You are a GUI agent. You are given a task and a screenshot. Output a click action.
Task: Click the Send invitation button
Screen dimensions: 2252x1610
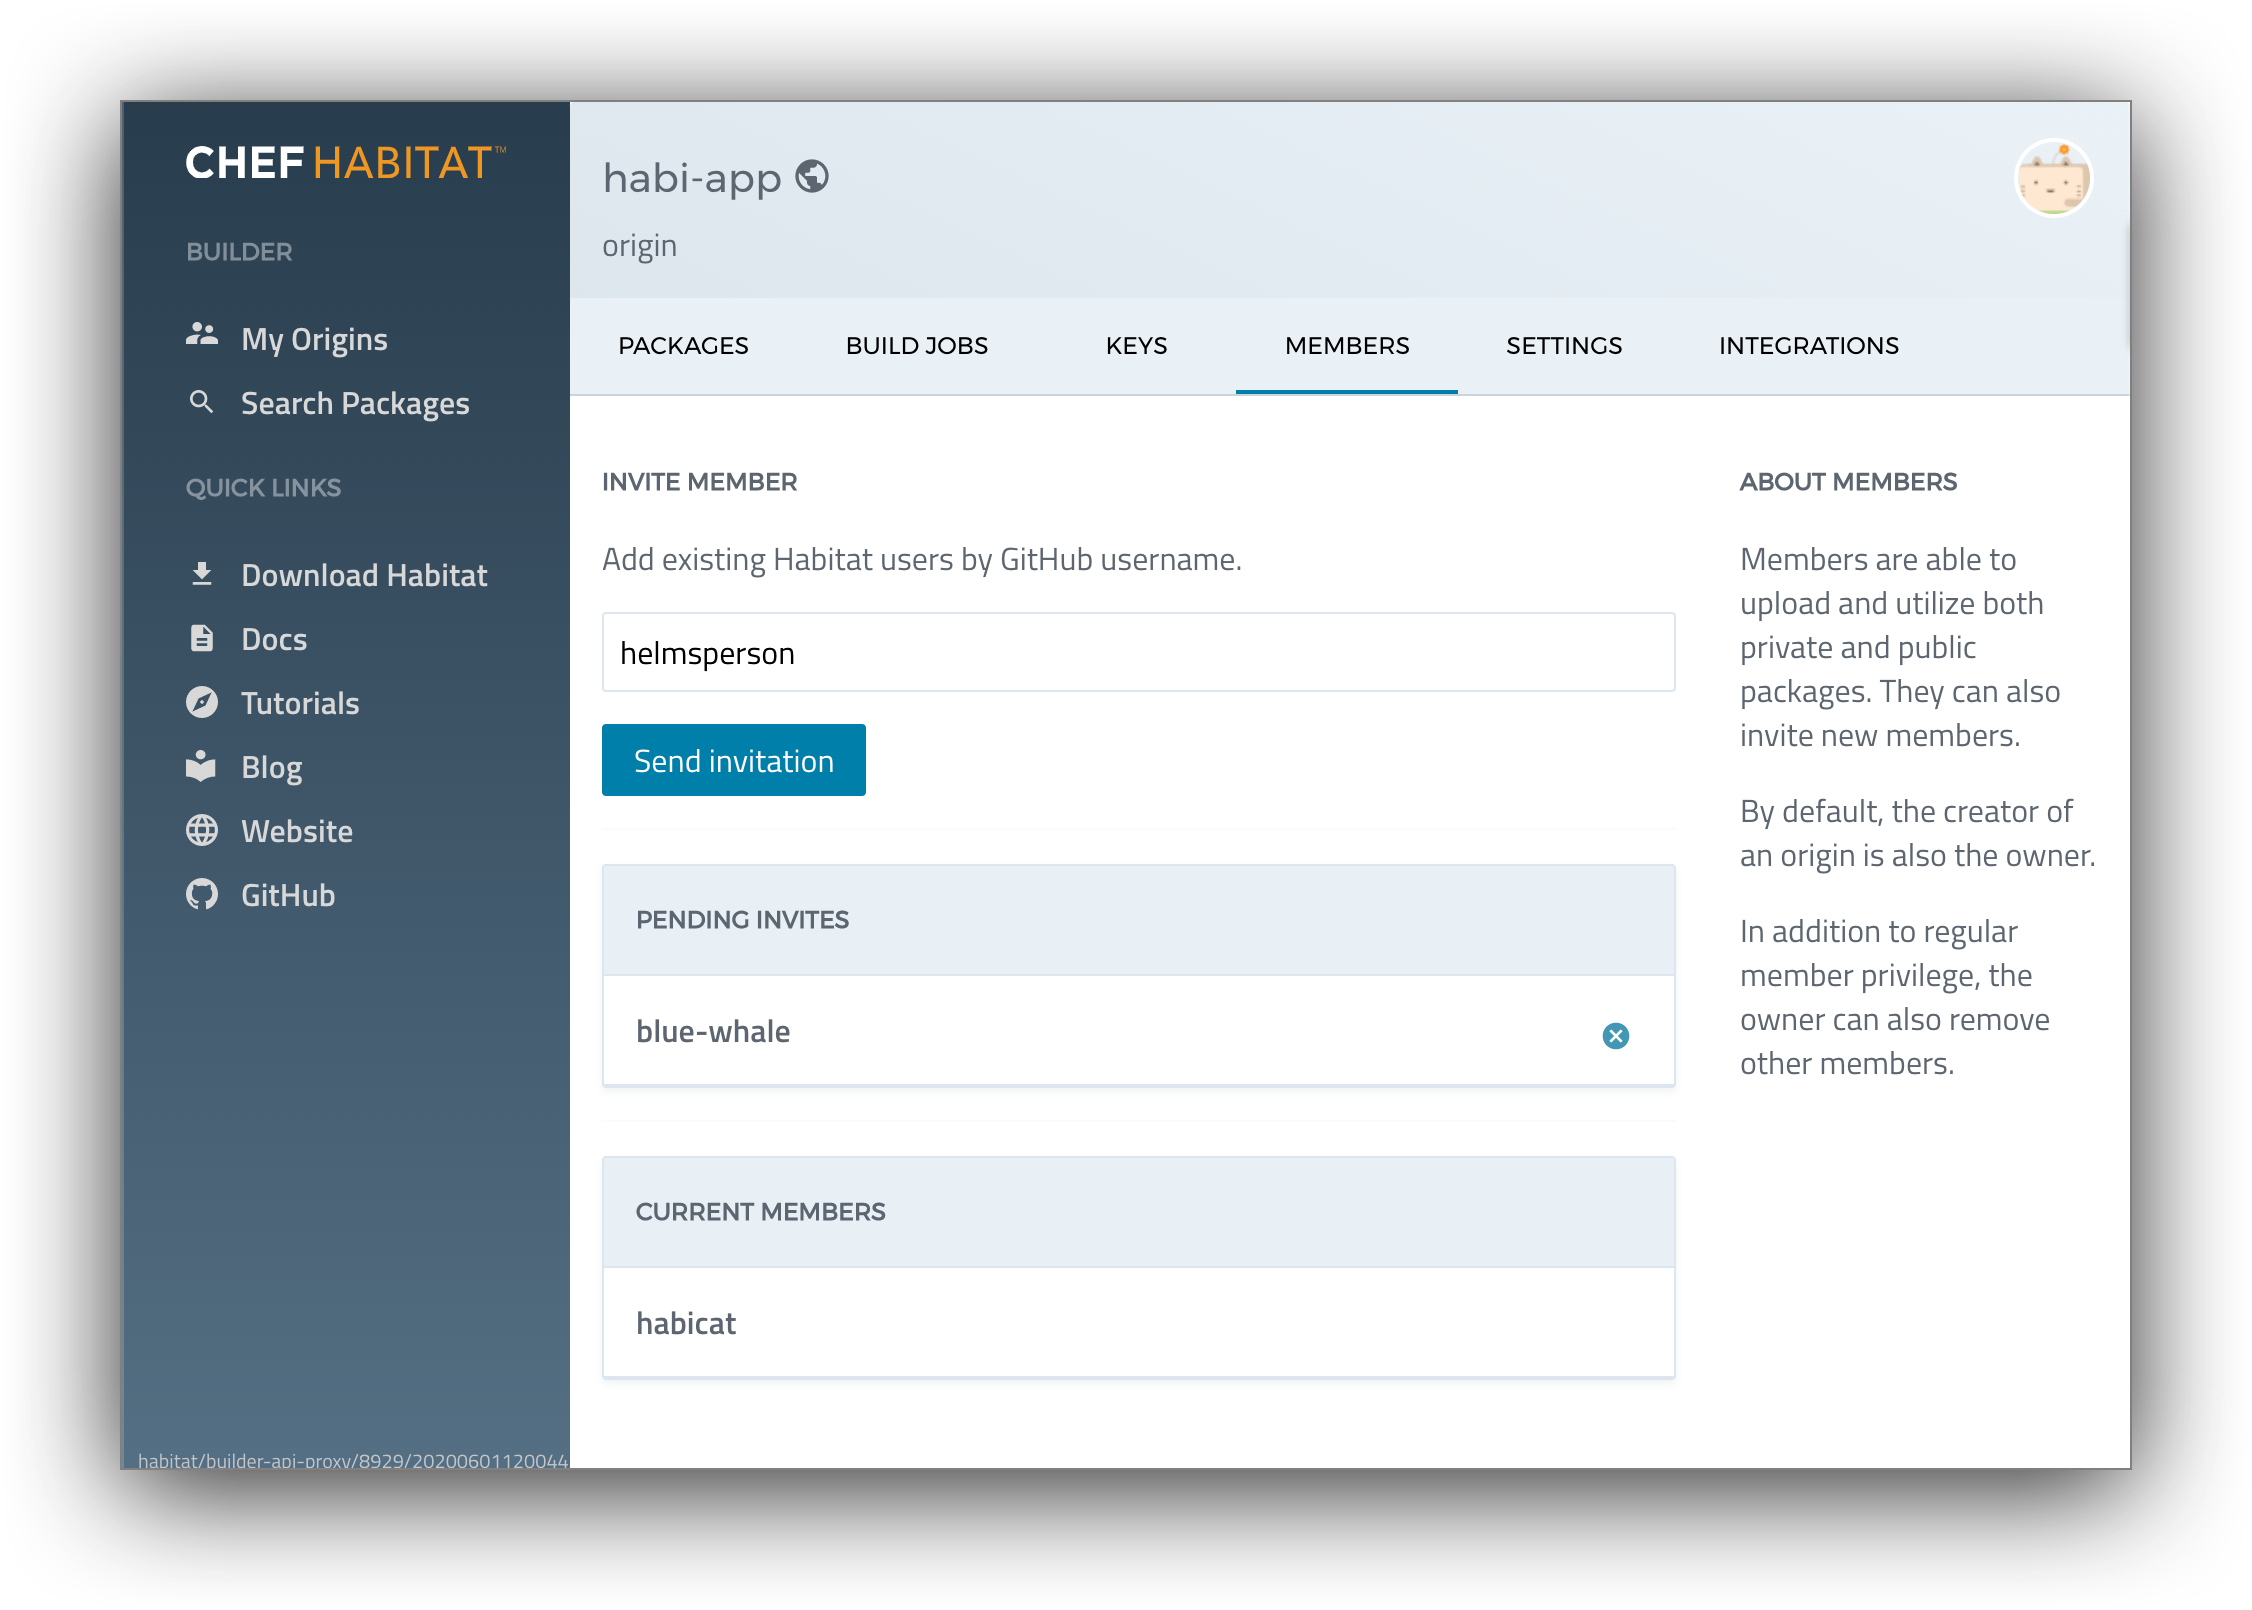click(733, 760)
